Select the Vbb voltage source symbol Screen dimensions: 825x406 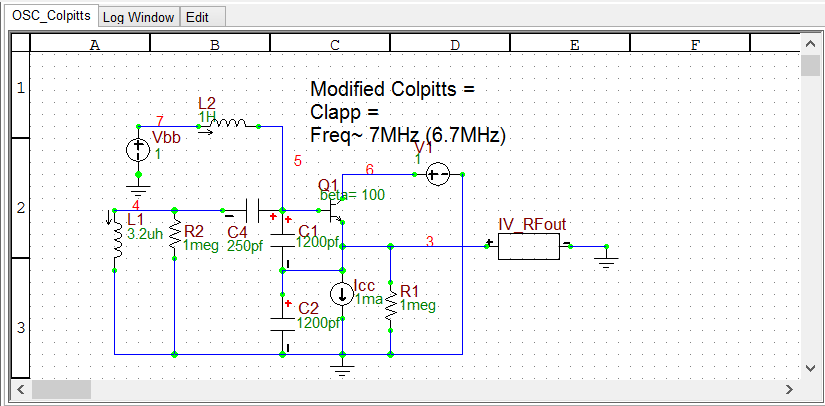[138, 150]
